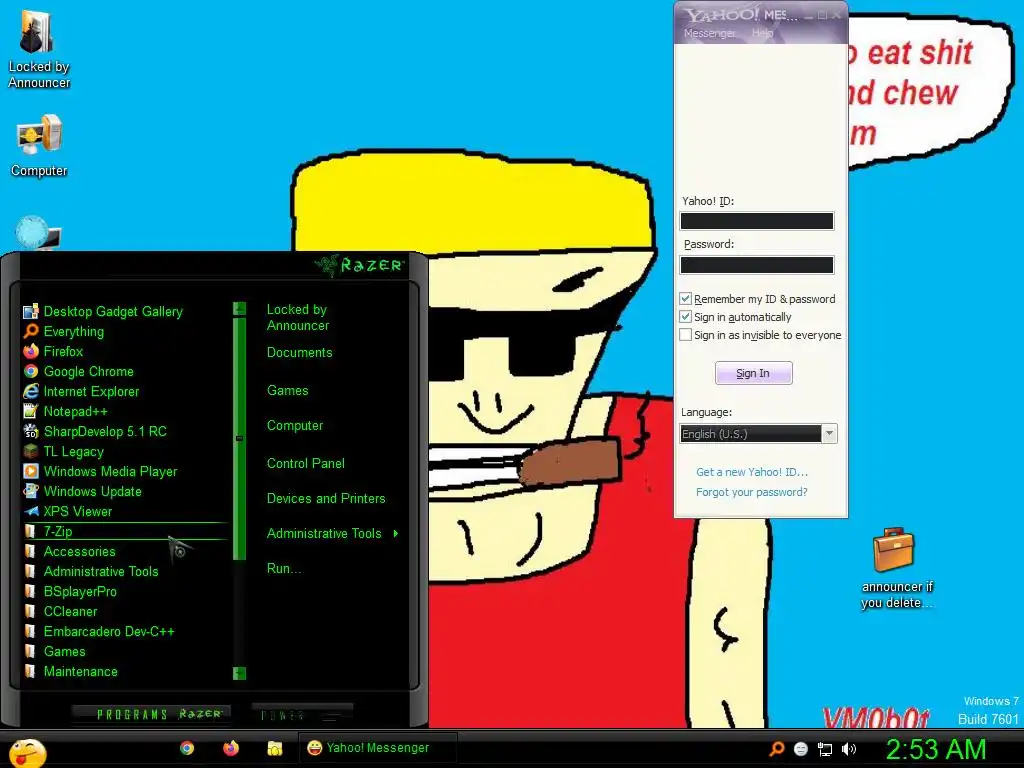Expand the Games folder in programs list
This screenshot has height=768, width=1024.
click(55, 652)
